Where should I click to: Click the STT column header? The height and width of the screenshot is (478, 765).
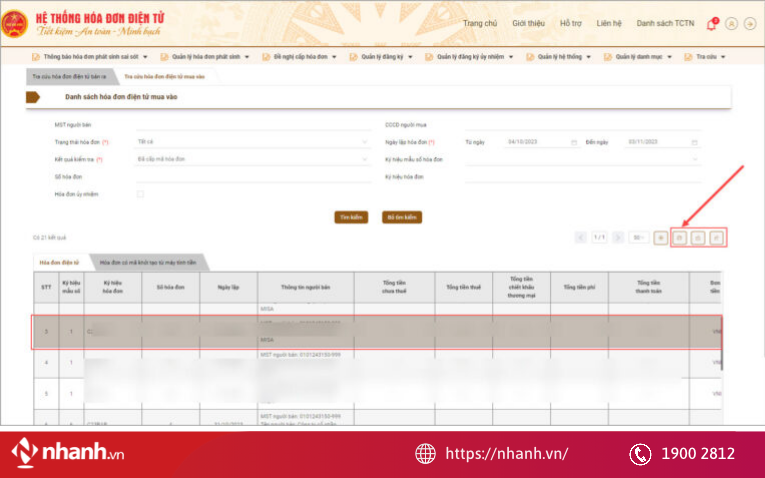(46, 287)
